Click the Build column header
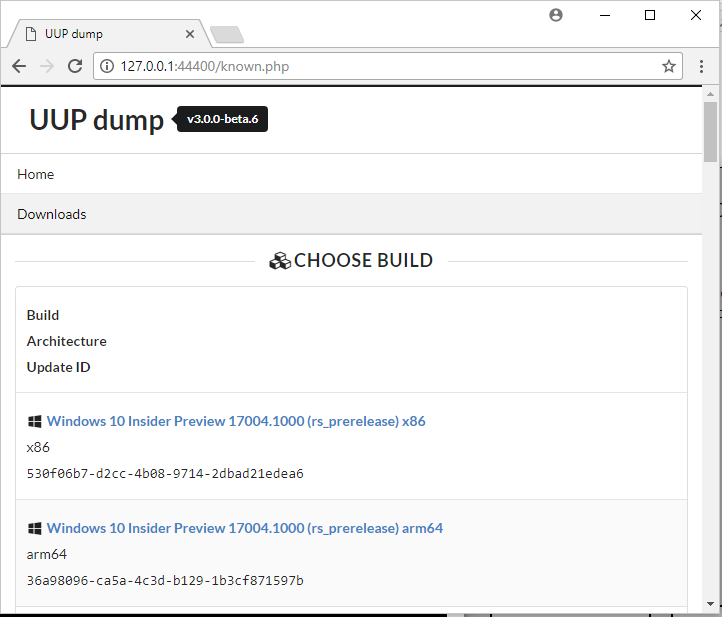 43,315
